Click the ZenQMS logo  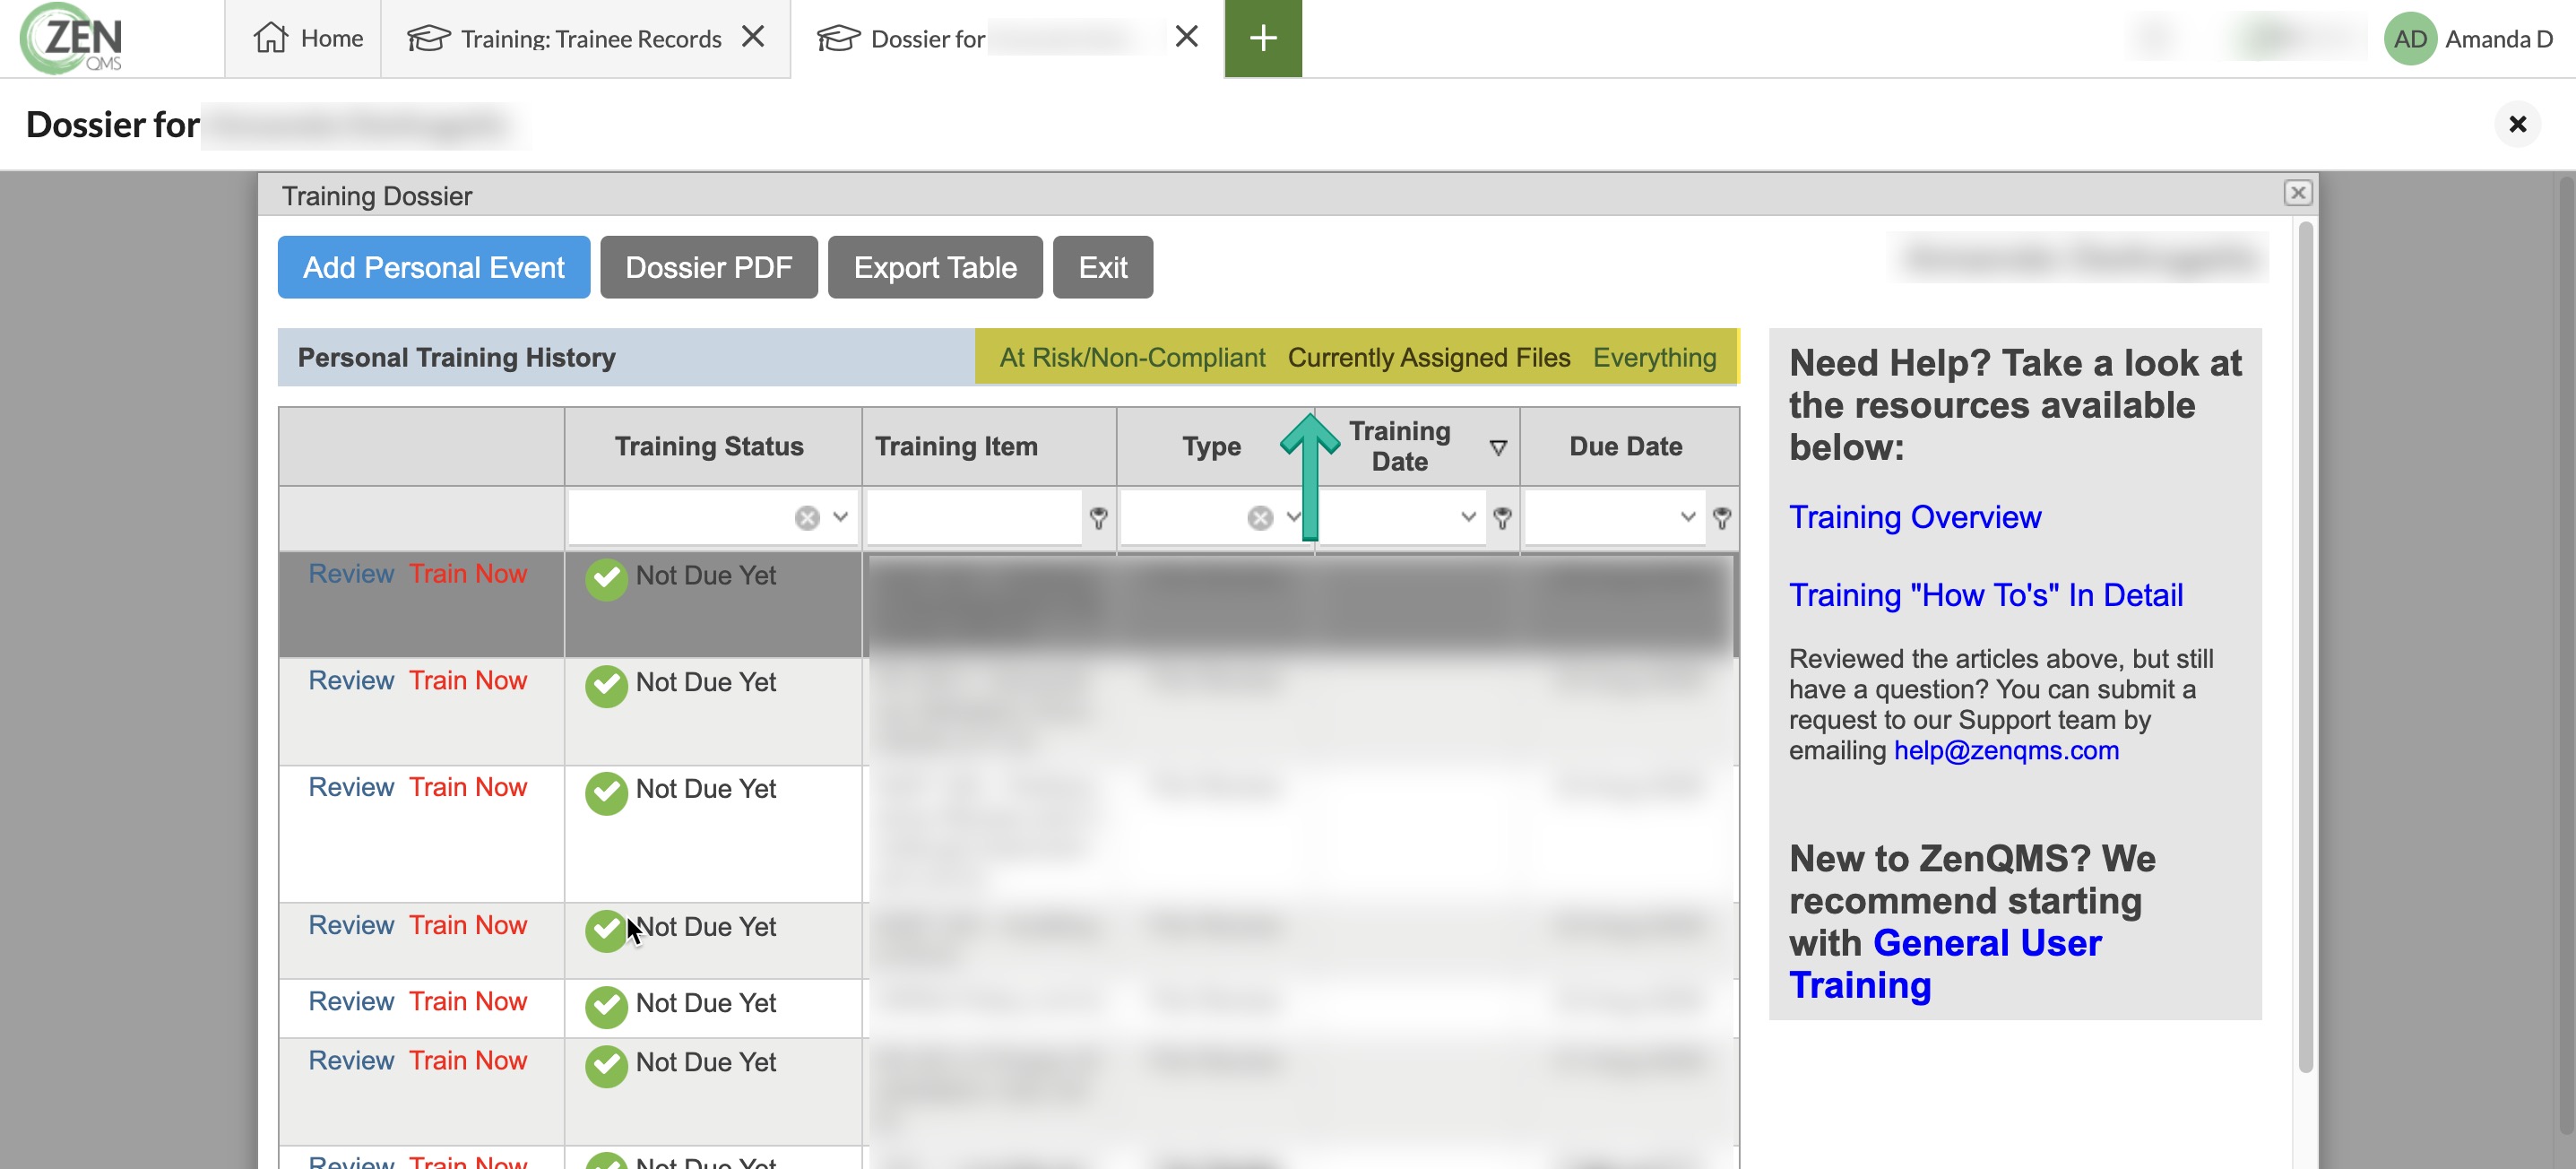pyautogui.click(x=72, y=38)
